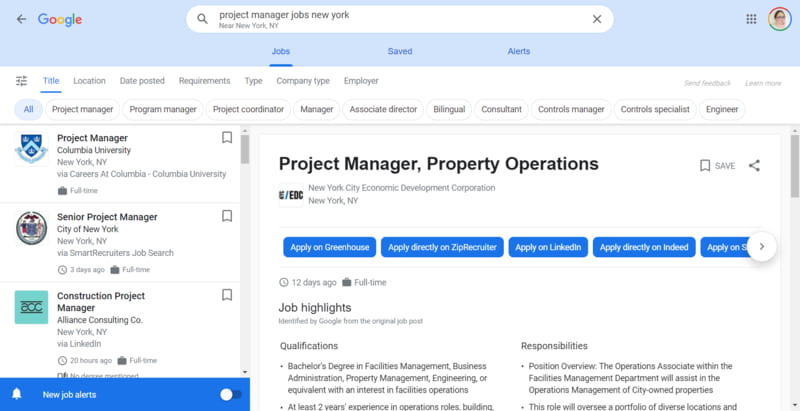Viewport: 800px width, 411px height.
Task: Click the job list scroll down arrow
Action: (245, 373)
